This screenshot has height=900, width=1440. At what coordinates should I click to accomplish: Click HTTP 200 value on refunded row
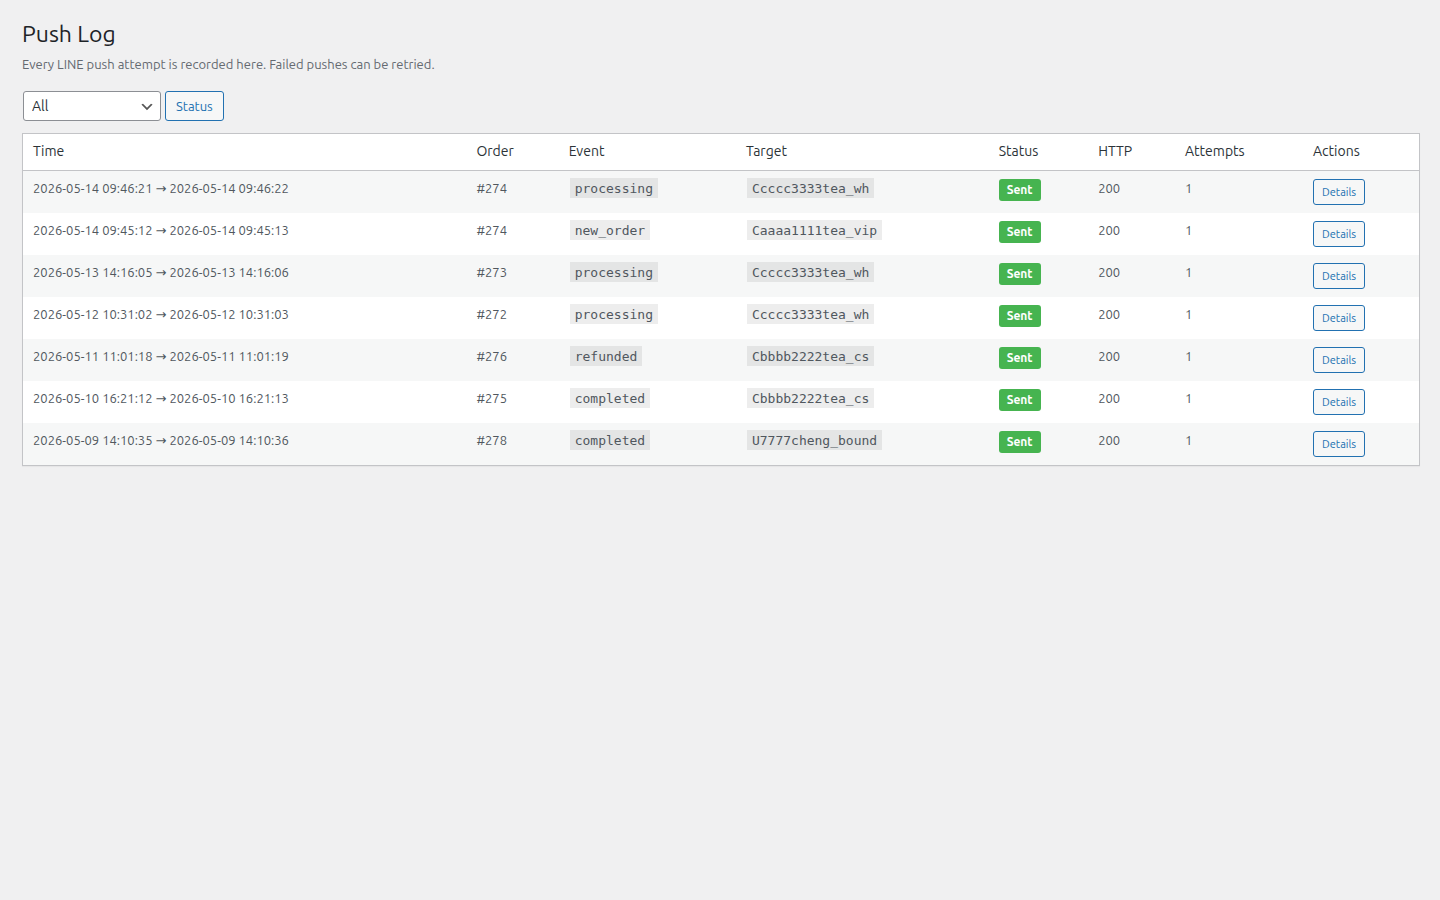[1109, 356]
